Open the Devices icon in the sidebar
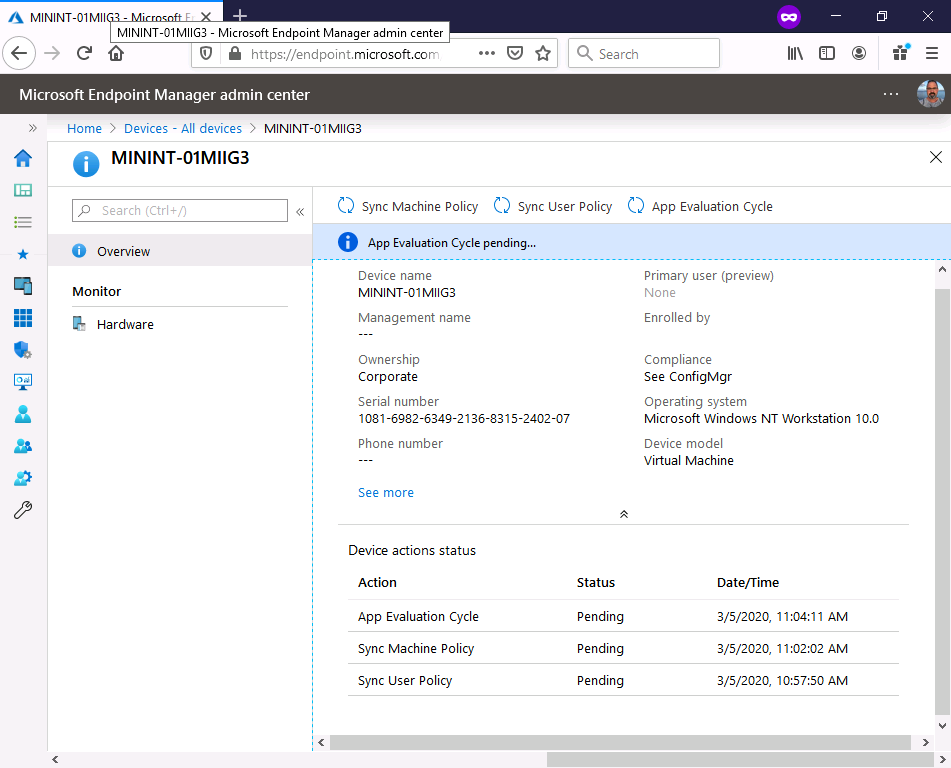 click(23, 286)
